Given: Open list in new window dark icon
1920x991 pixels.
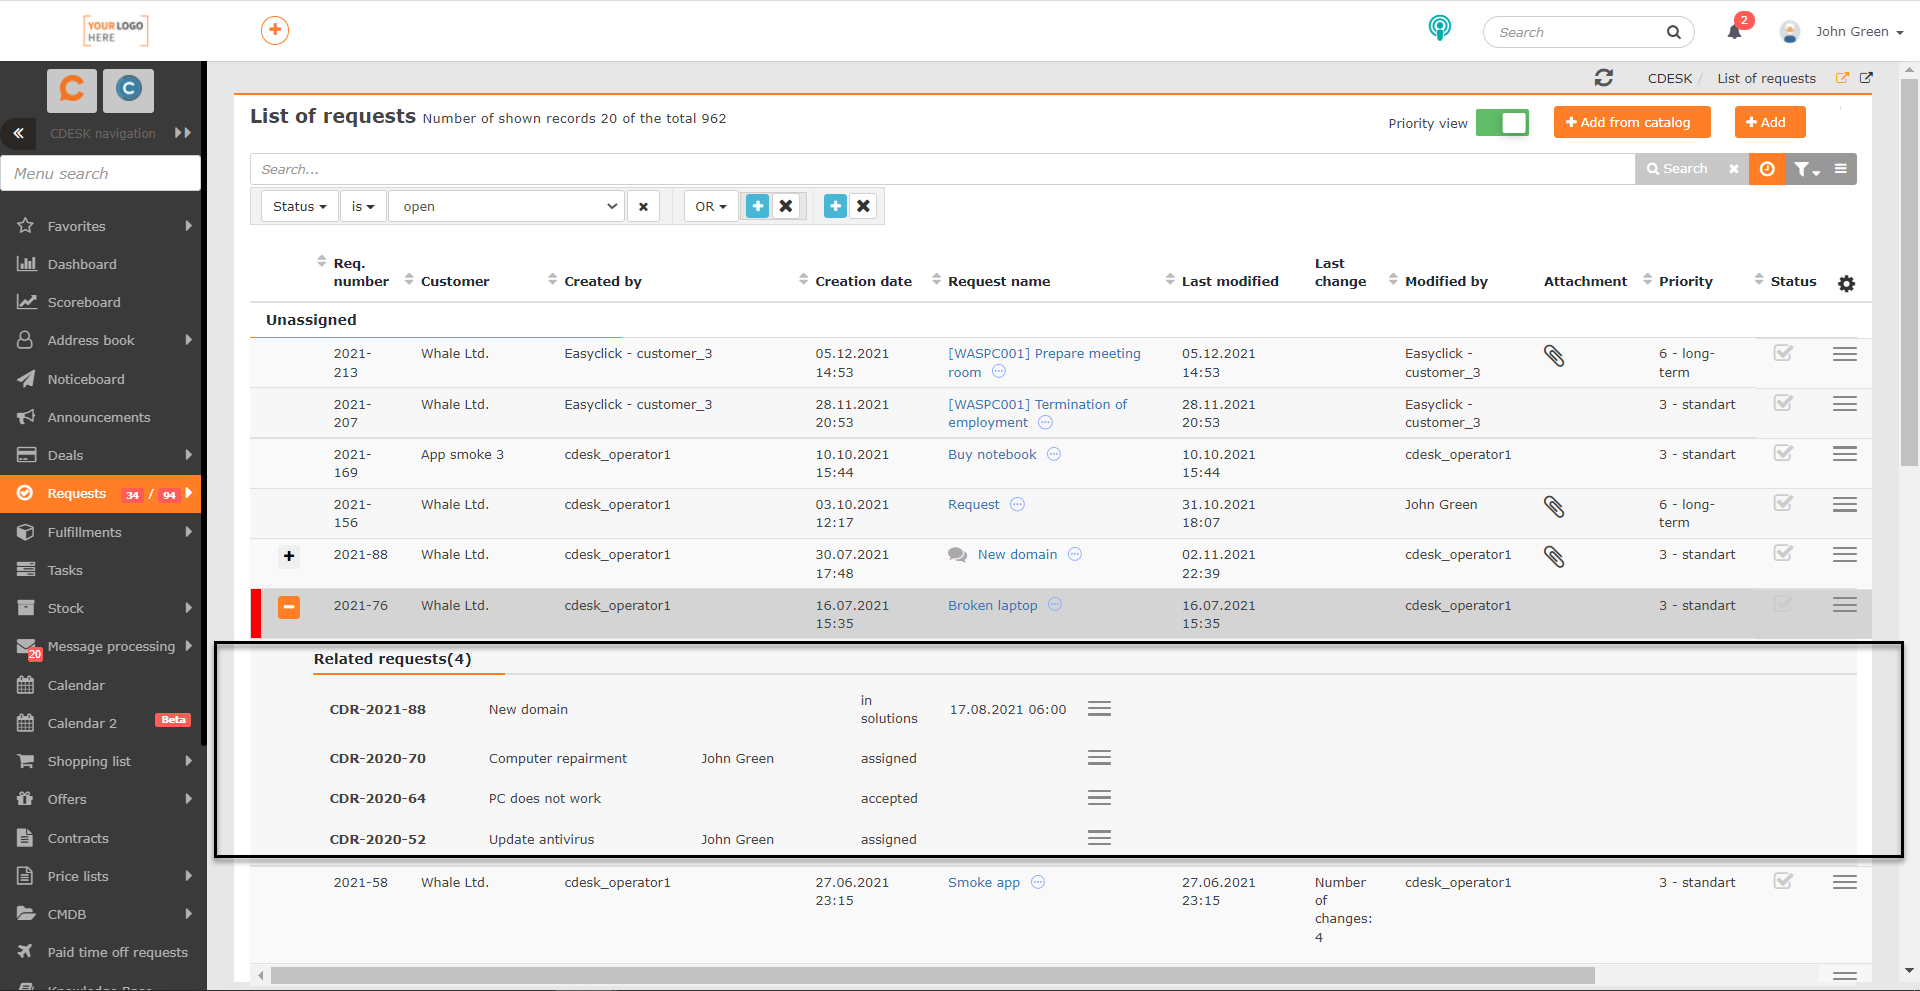Looking at the screenshot, I should coord(1866,78).
